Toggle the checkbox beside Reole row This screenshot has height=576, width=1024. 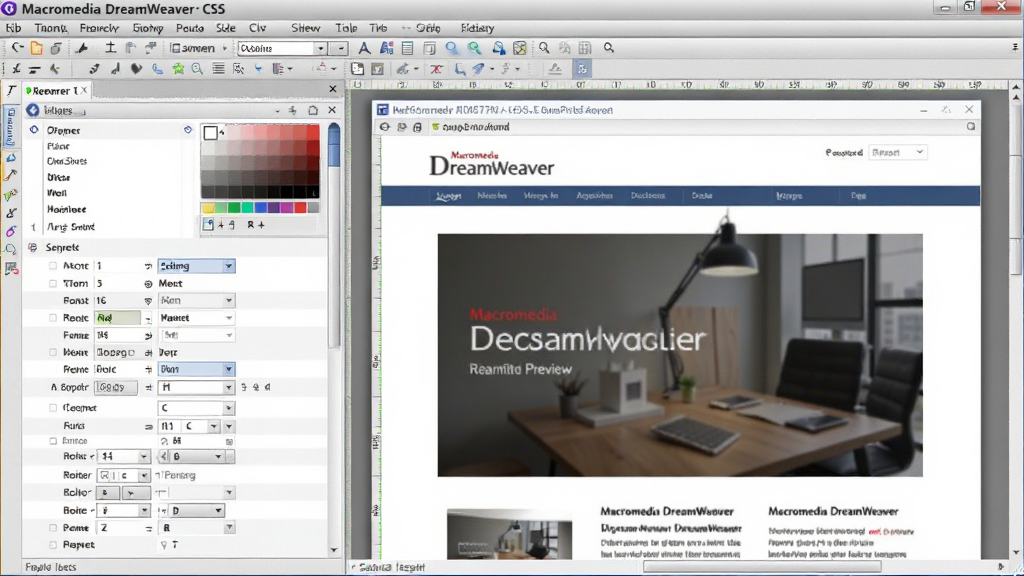53,318
